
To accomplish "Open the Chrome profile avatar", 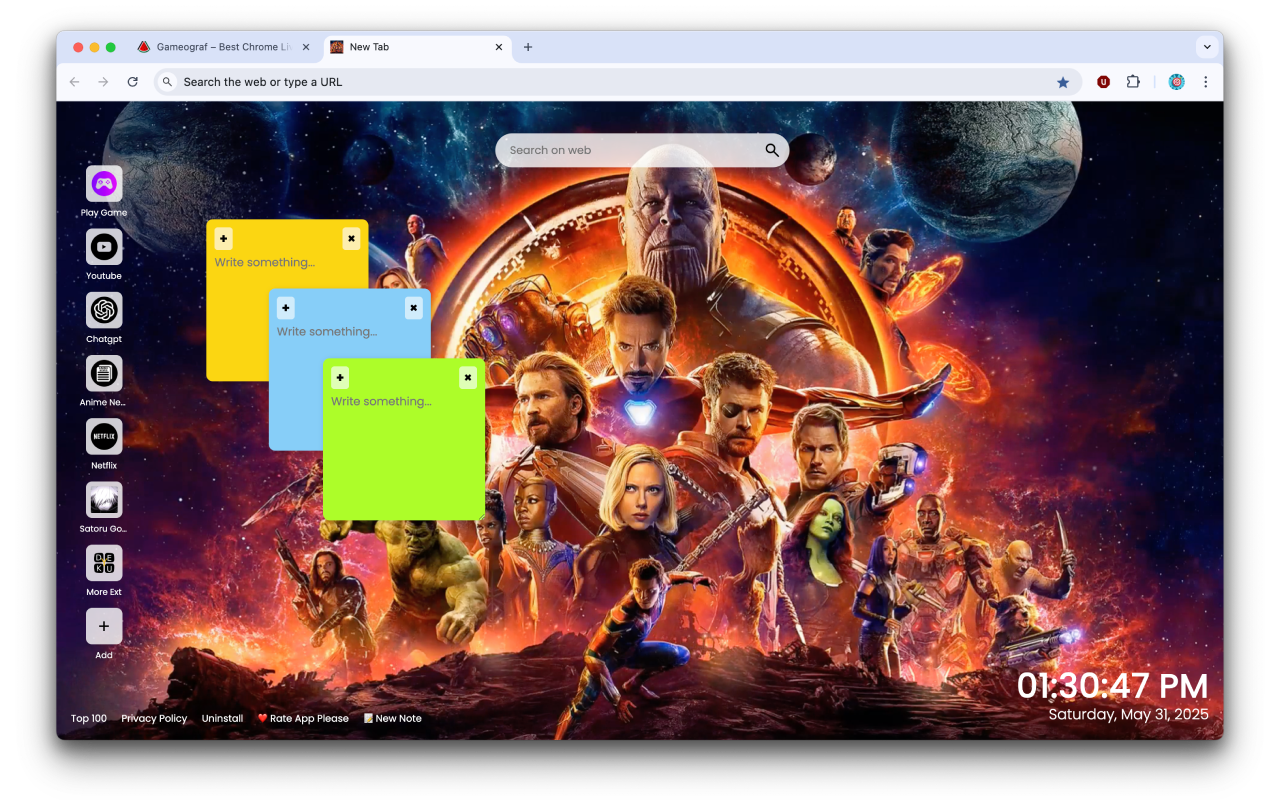I will coord(1176,82).
